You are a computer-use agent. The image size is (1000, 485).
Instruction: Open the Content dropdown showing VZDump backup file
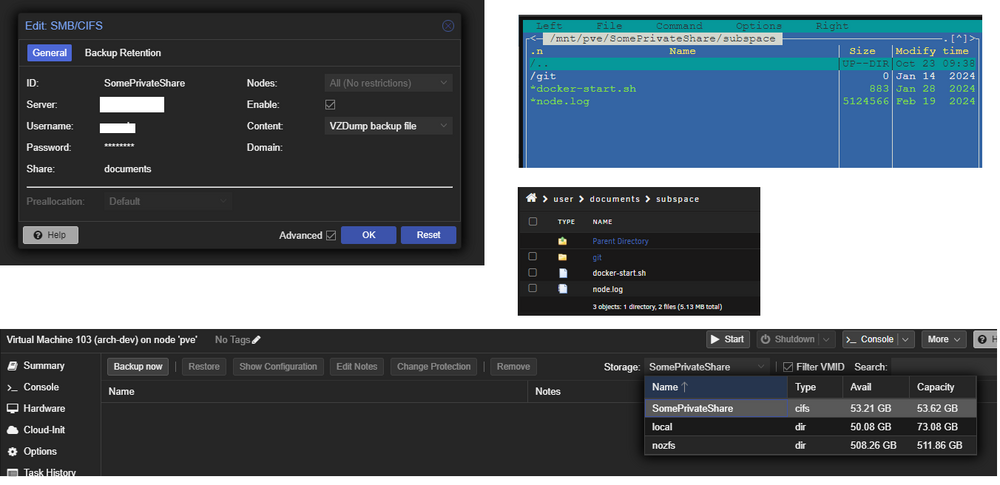tap(388, 126)
